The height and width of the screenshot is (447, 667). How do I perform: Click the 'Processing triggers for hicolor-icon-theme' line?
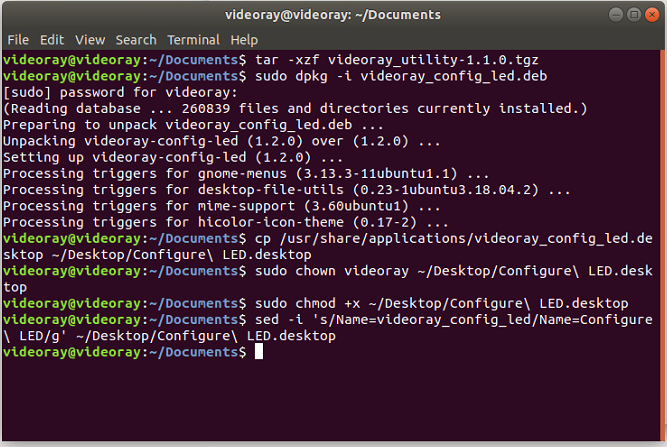point(225,222)
